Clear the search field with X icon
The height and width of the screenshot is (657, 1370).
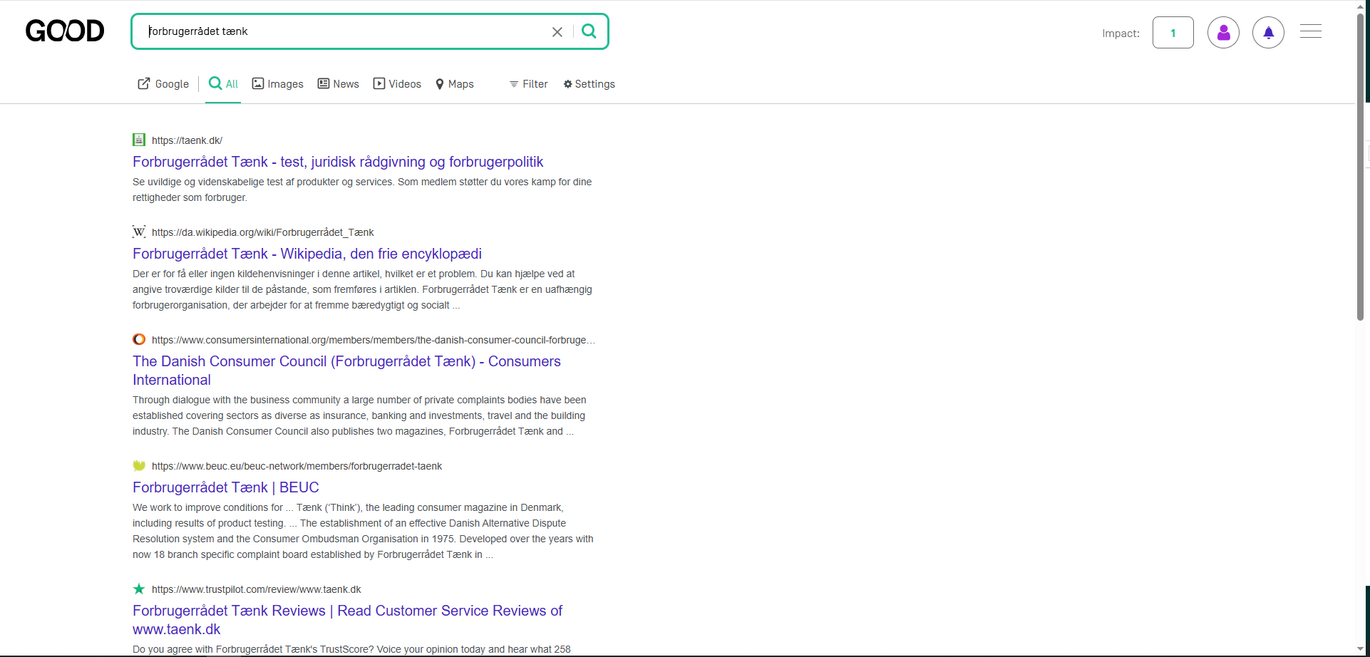point(557,32)
